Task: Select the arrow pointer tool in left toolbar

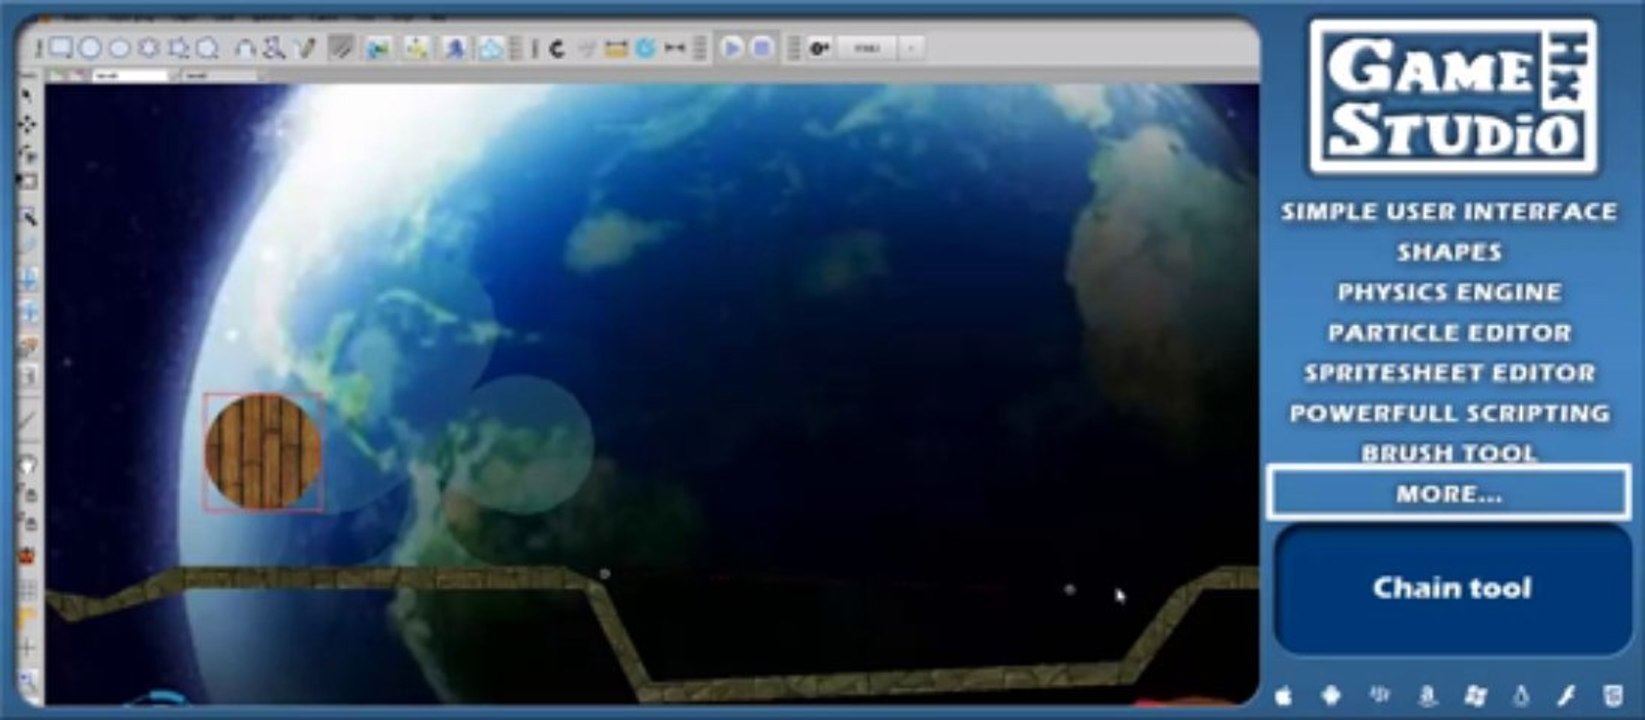Action: (x=27, y=95)
